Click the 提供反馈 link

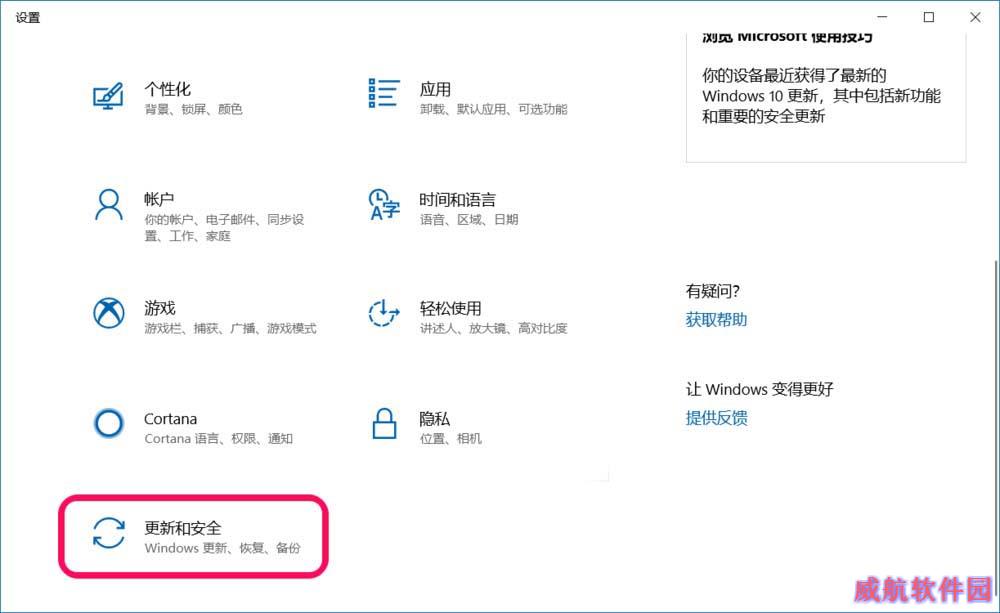[716, 418]
